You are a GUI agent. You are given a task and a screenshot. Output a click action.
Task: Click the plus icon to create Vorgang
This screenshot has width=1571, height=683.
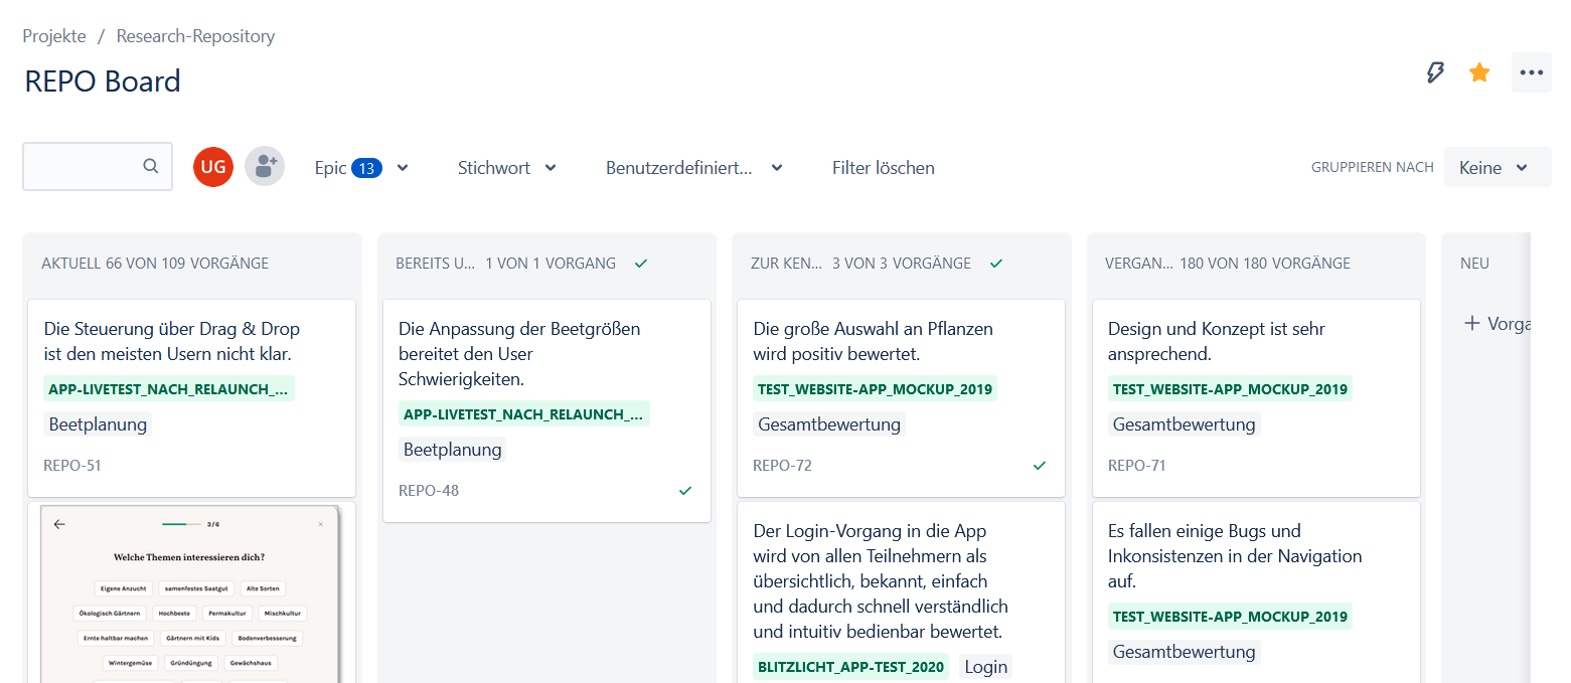(x=1471, y=323)
